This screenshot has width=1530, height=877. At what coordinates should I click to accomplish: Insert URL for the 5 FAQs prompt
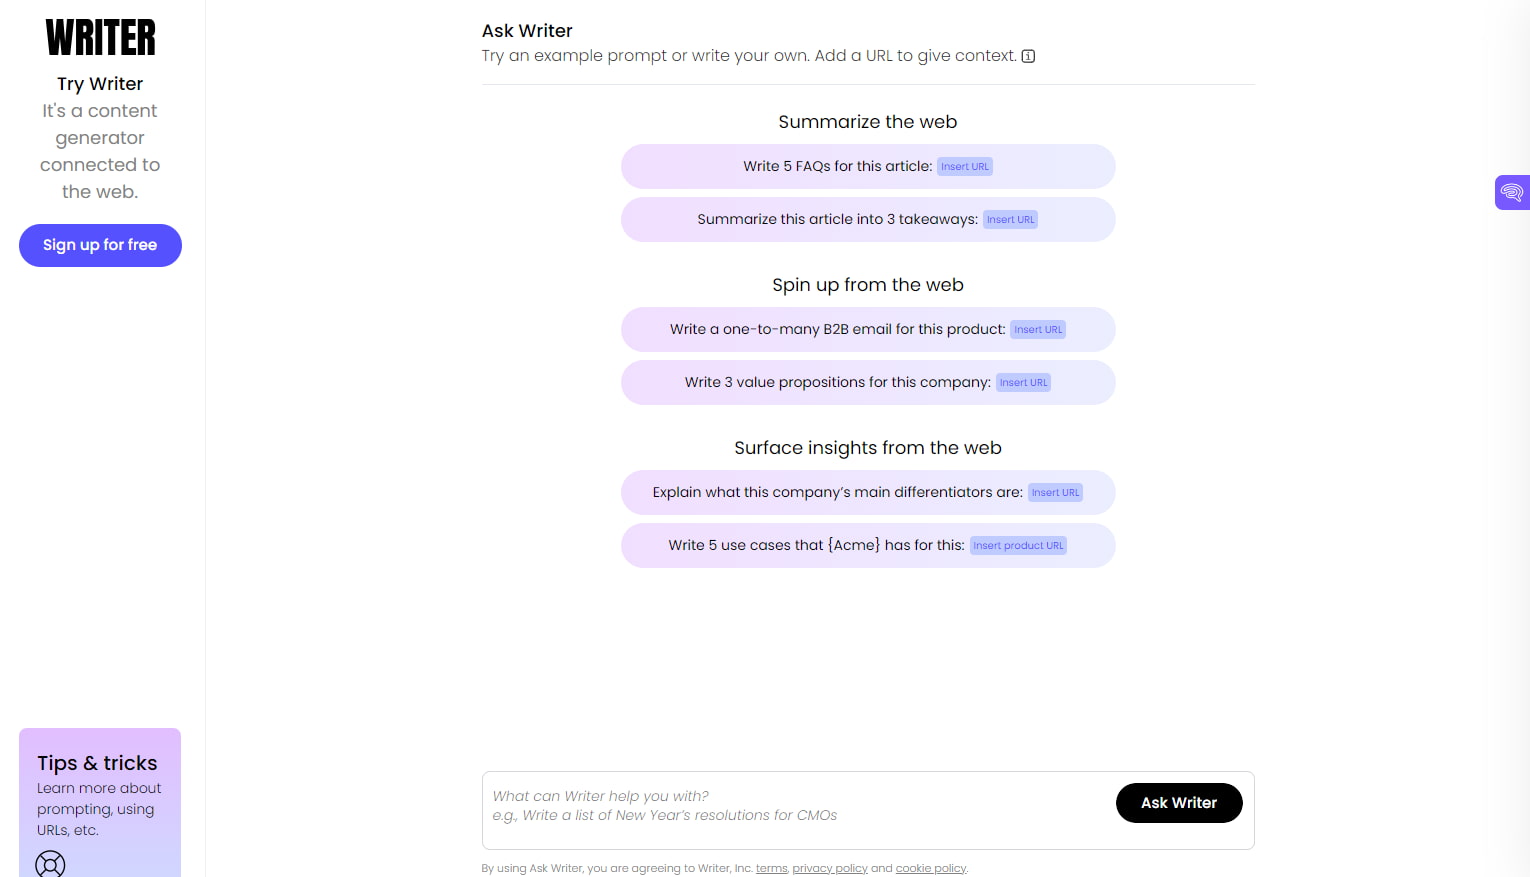(x=964, y=166)
